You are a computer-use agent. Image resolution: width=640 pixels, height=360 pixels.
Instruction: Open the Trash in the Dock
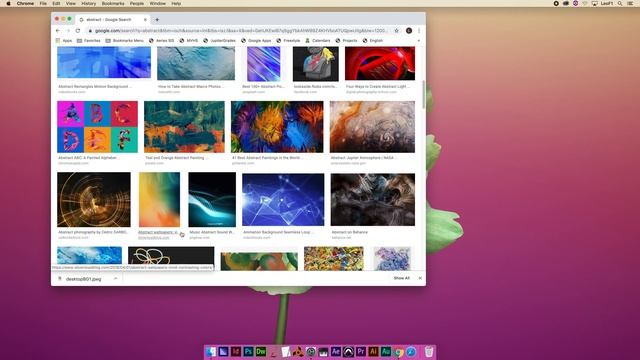pyautogui.click(x=429, y=351)
